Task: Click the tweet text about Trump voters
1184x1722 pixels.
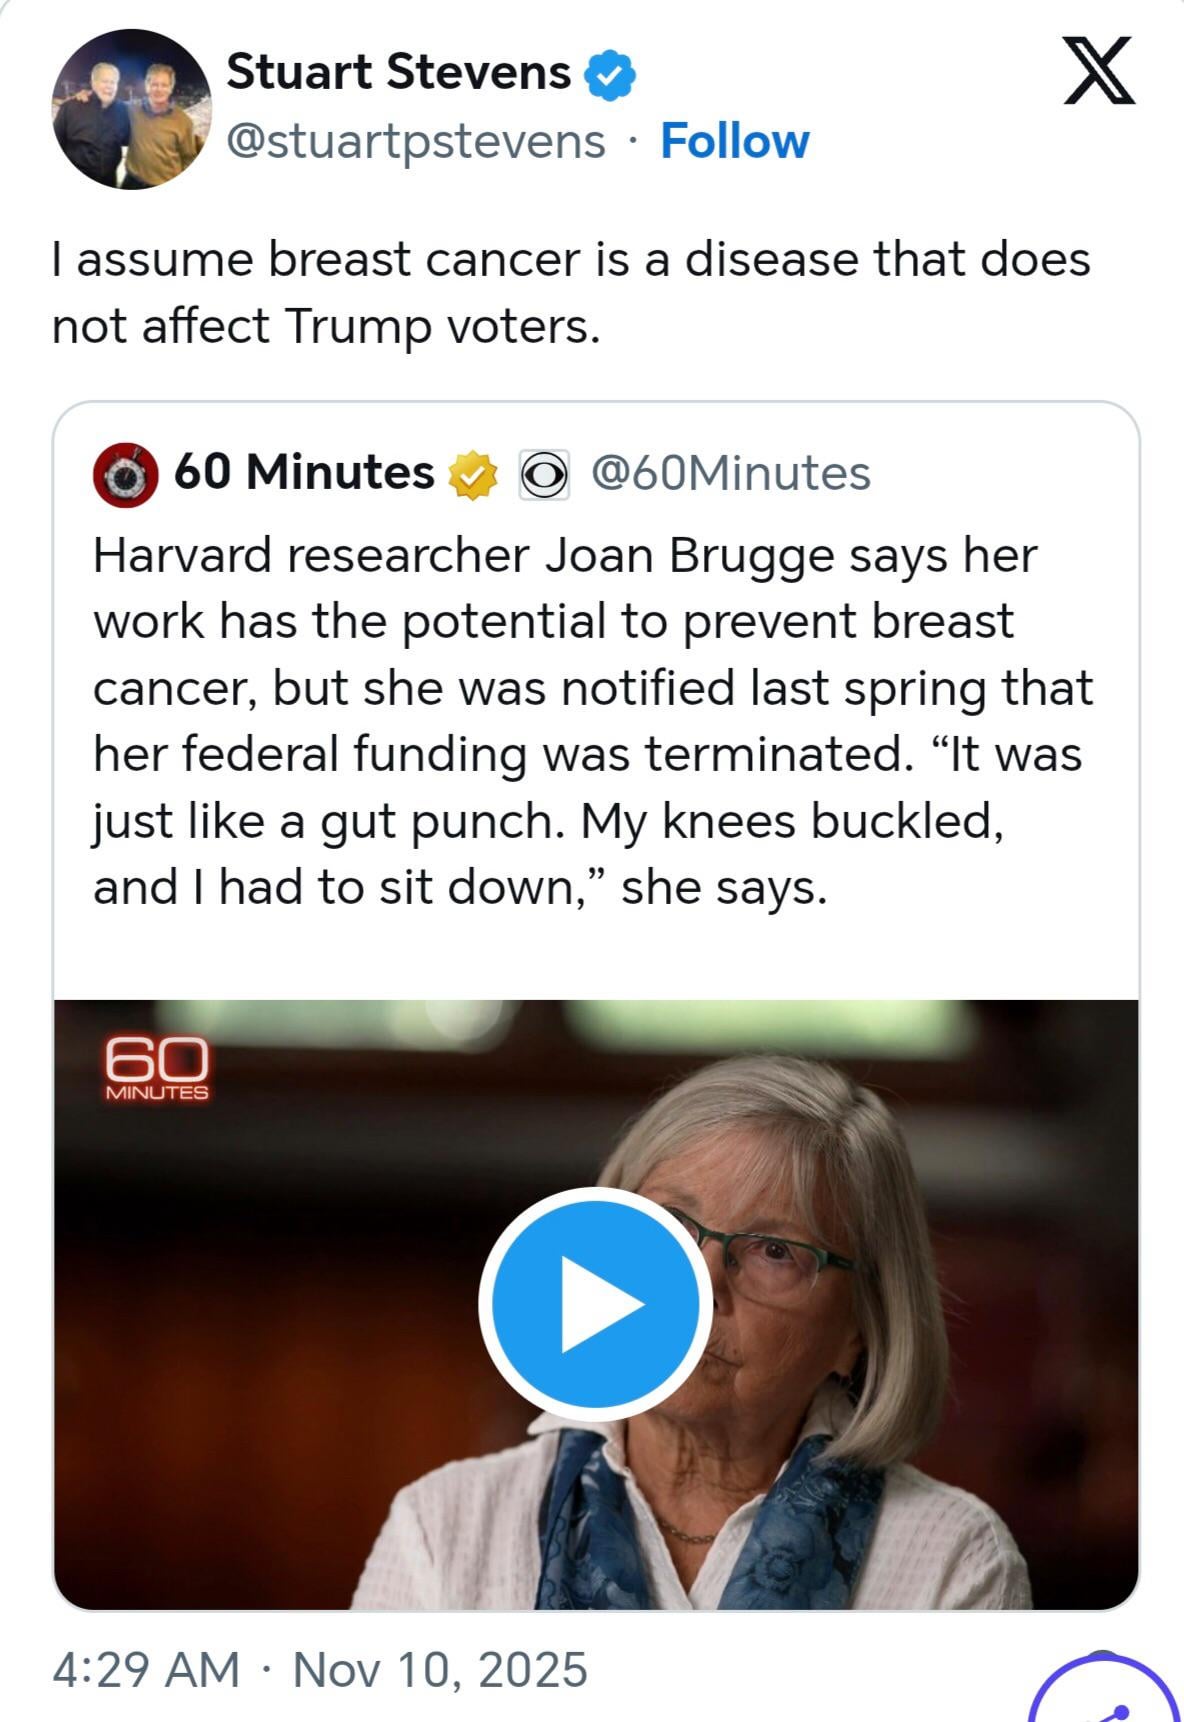Action: [570, 292]
